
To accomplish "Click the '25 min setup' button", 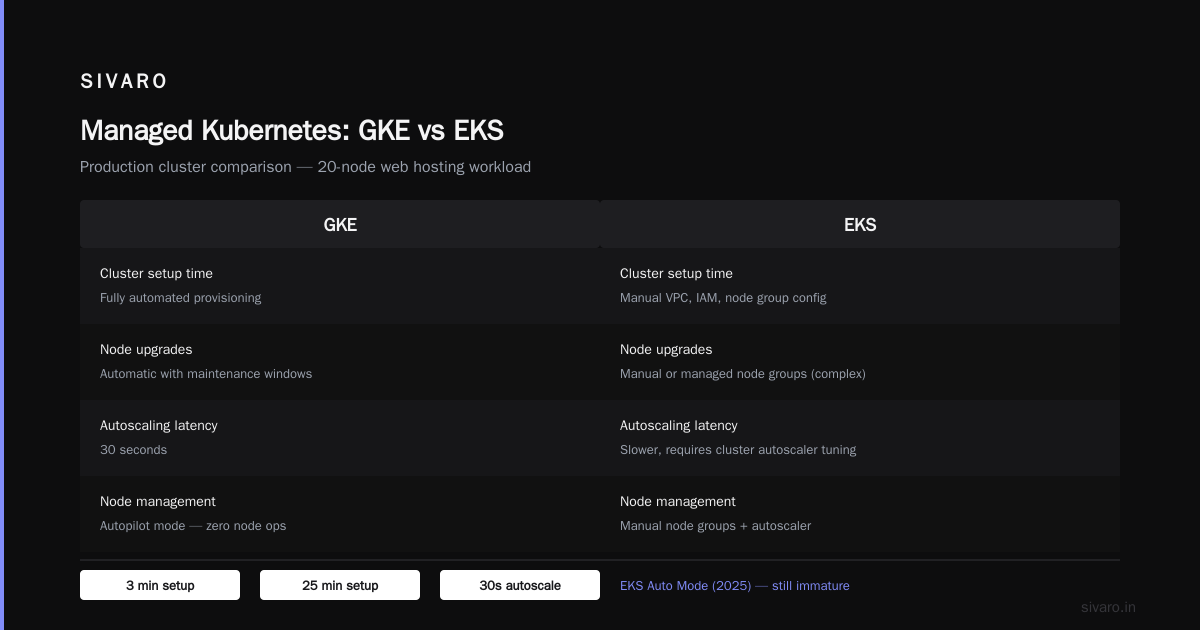I will pyautogui.click(x=340, y=585).
